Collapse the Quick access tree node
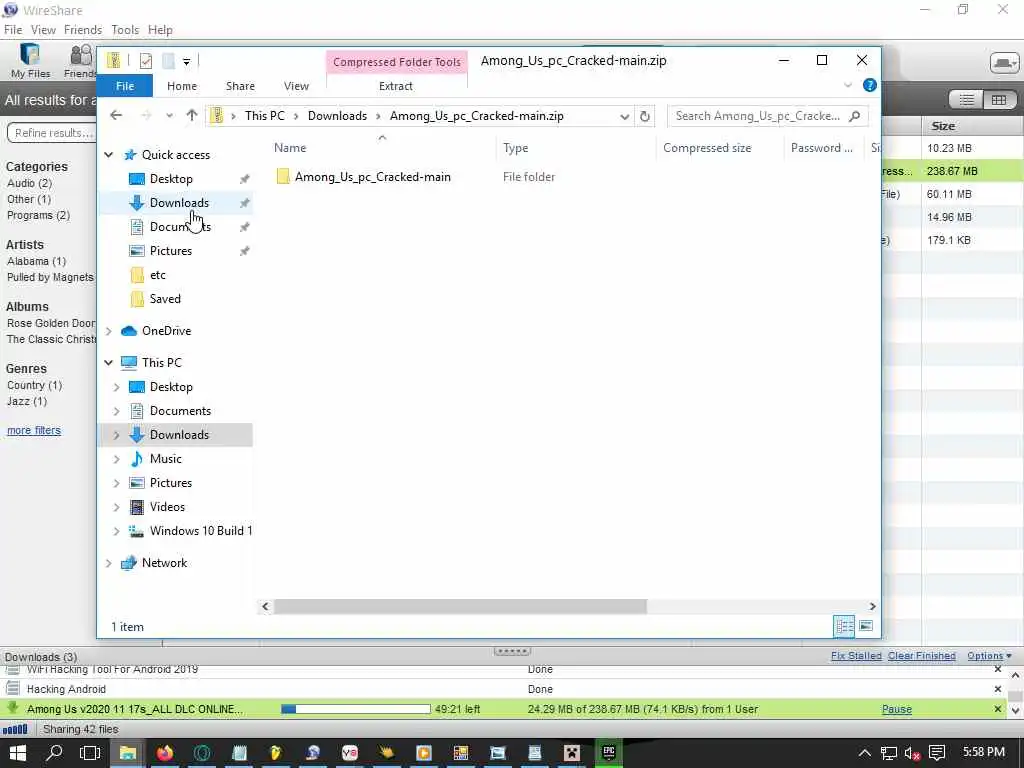The image size is (1024, 768). (108, 155)
